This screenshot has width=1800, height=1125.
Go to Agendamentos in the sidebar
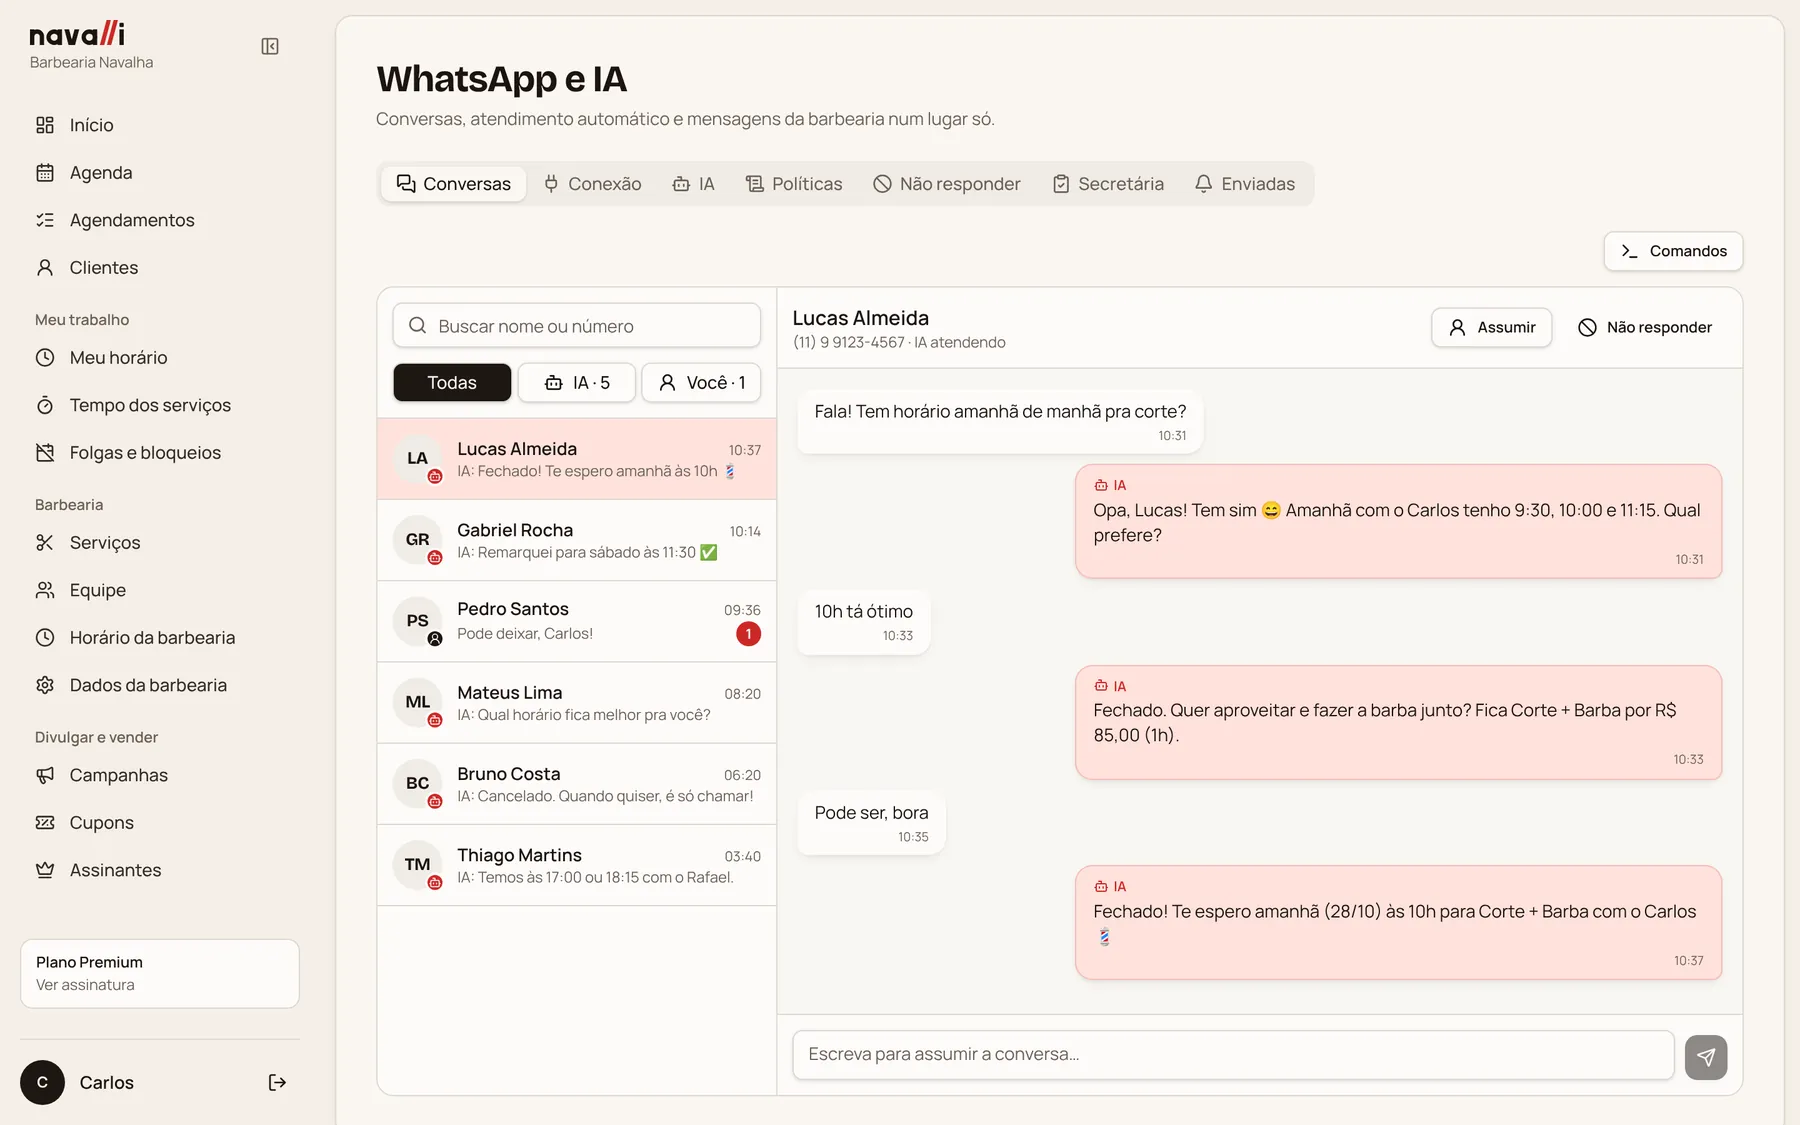(160, 220)
